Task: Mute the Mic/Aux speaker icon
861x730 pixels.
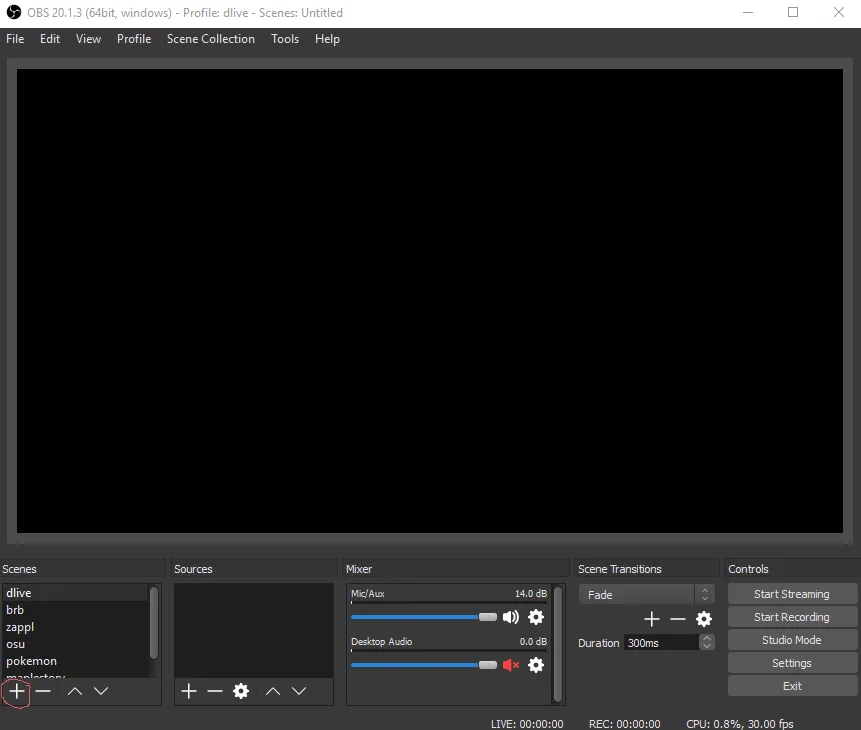Action: (511, 617)
